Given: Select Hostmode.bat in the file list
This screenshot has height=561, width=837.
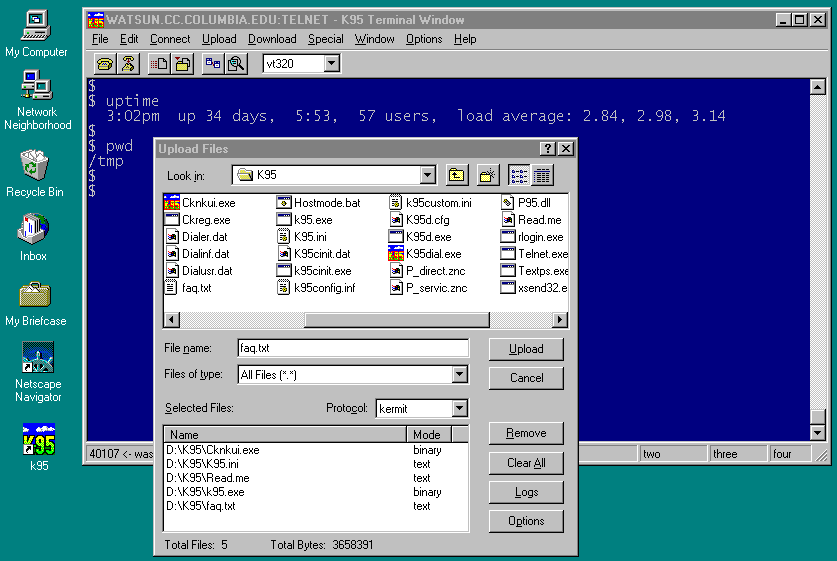Looking at the screenshot, I should click(319, 203).
